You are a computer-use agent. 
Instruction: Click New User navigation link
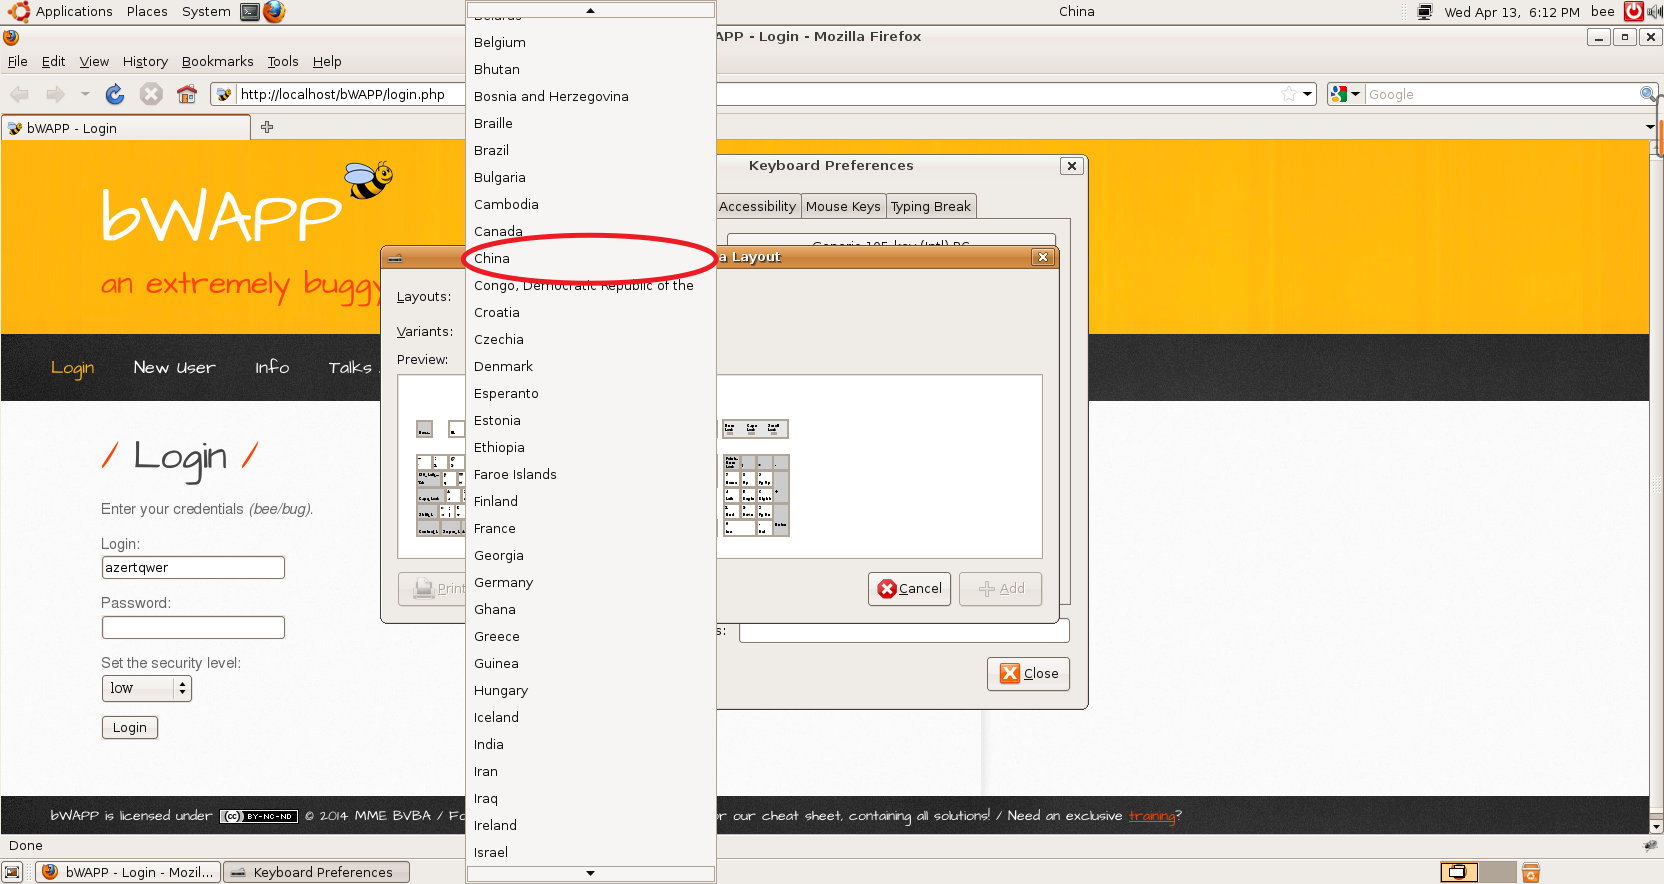click(174, 367)
